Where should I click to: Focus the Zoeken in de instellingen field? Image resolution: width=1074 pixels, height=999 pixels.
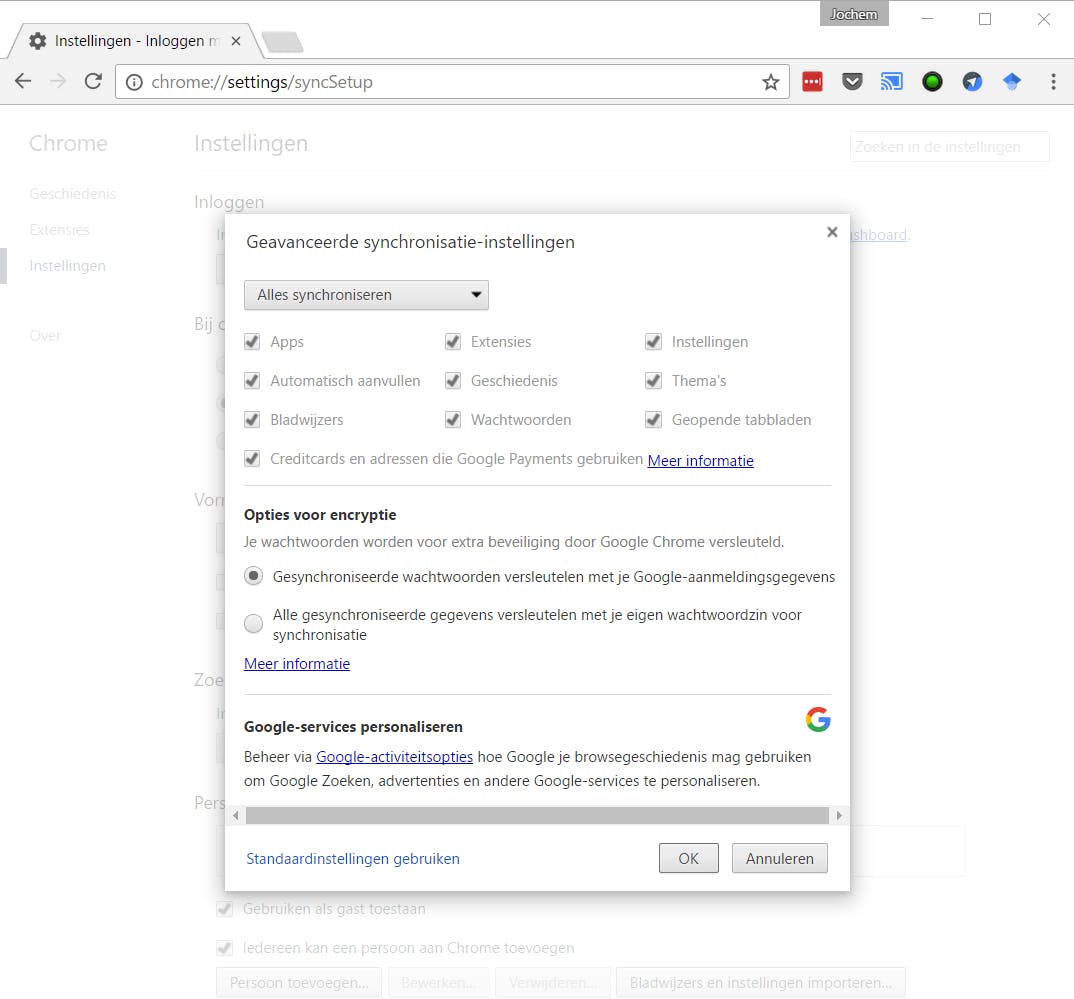[949, 147]
